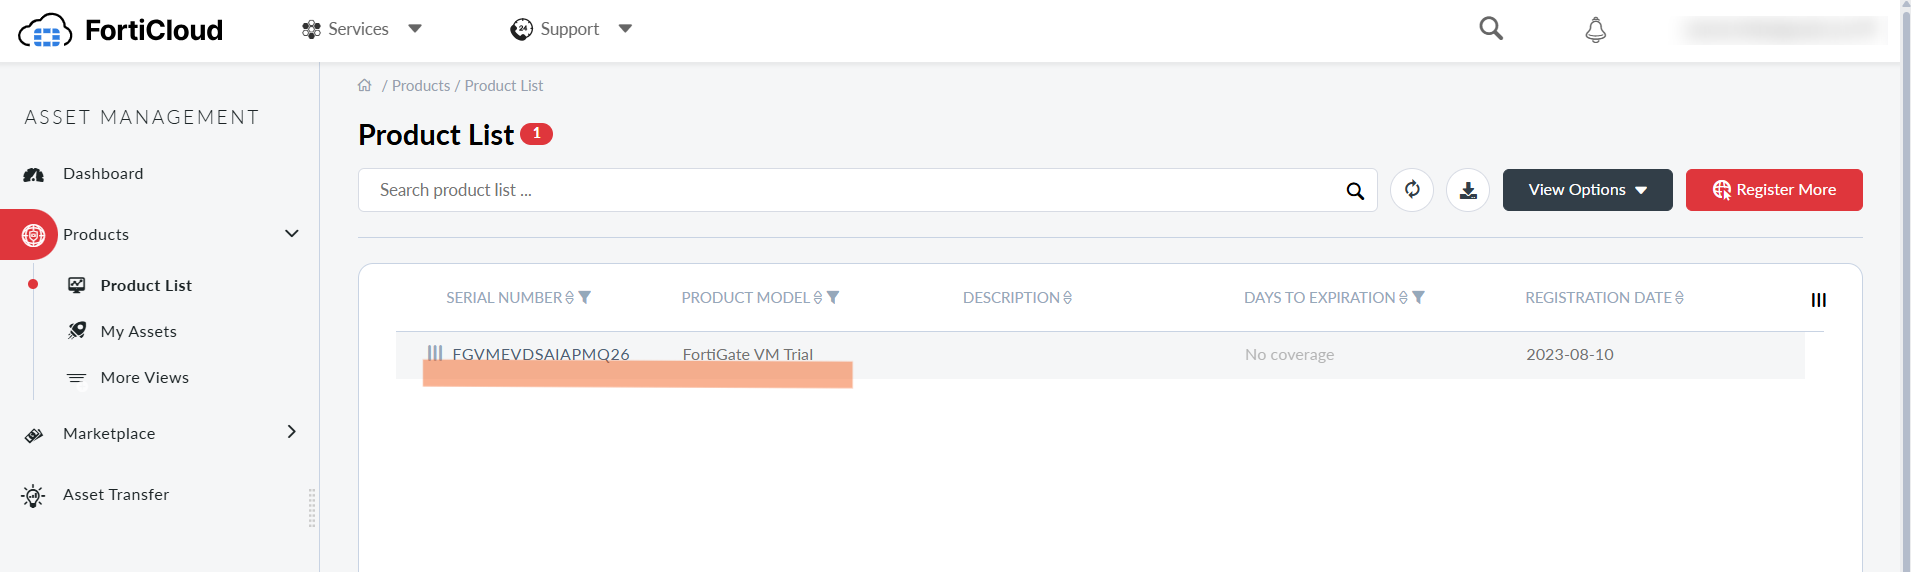Click the Product List breadcrumb
Viewport: 1911px width, 572px height.
tap(504, 86)
